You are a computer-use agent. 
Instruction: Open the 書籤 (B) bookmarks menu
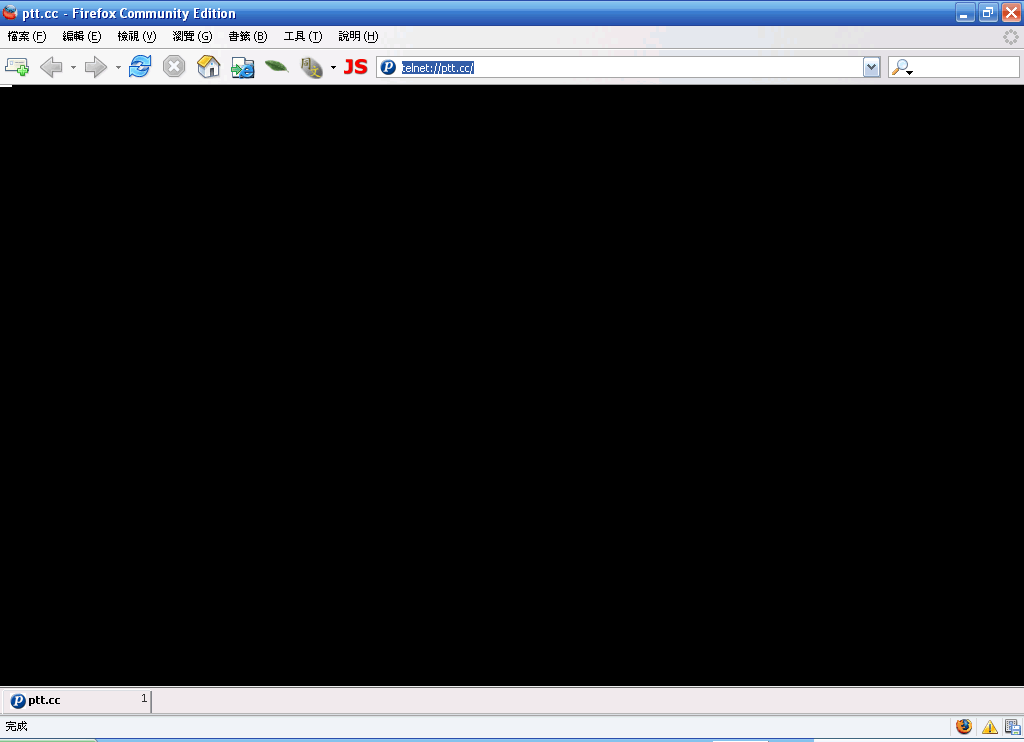247,36
